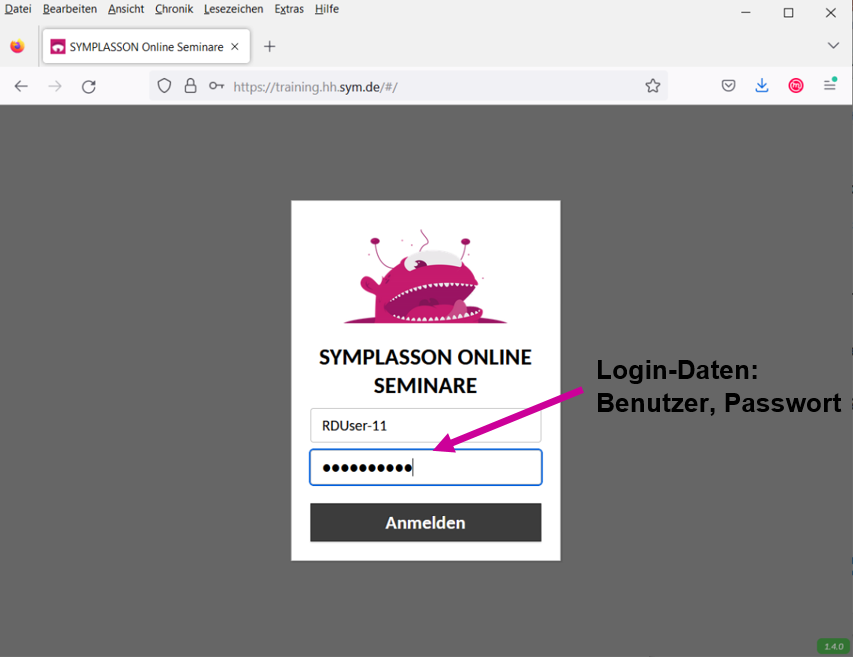
Task: Open the Firefox View icon
Action: tap(17, 47)
